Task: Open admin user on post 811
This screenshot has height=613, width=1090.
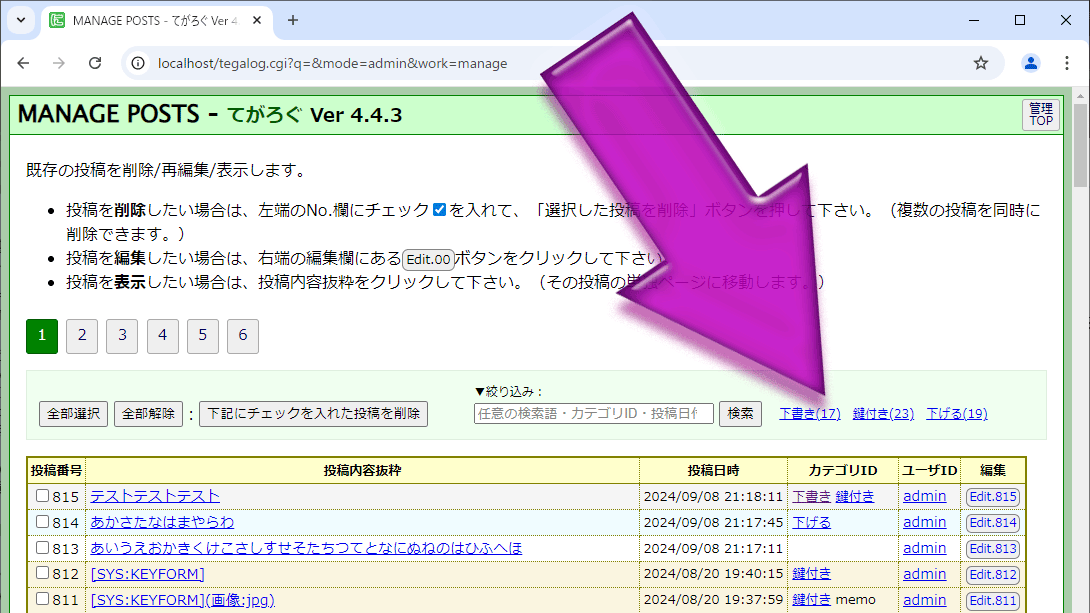Action: tap(925, 600)
